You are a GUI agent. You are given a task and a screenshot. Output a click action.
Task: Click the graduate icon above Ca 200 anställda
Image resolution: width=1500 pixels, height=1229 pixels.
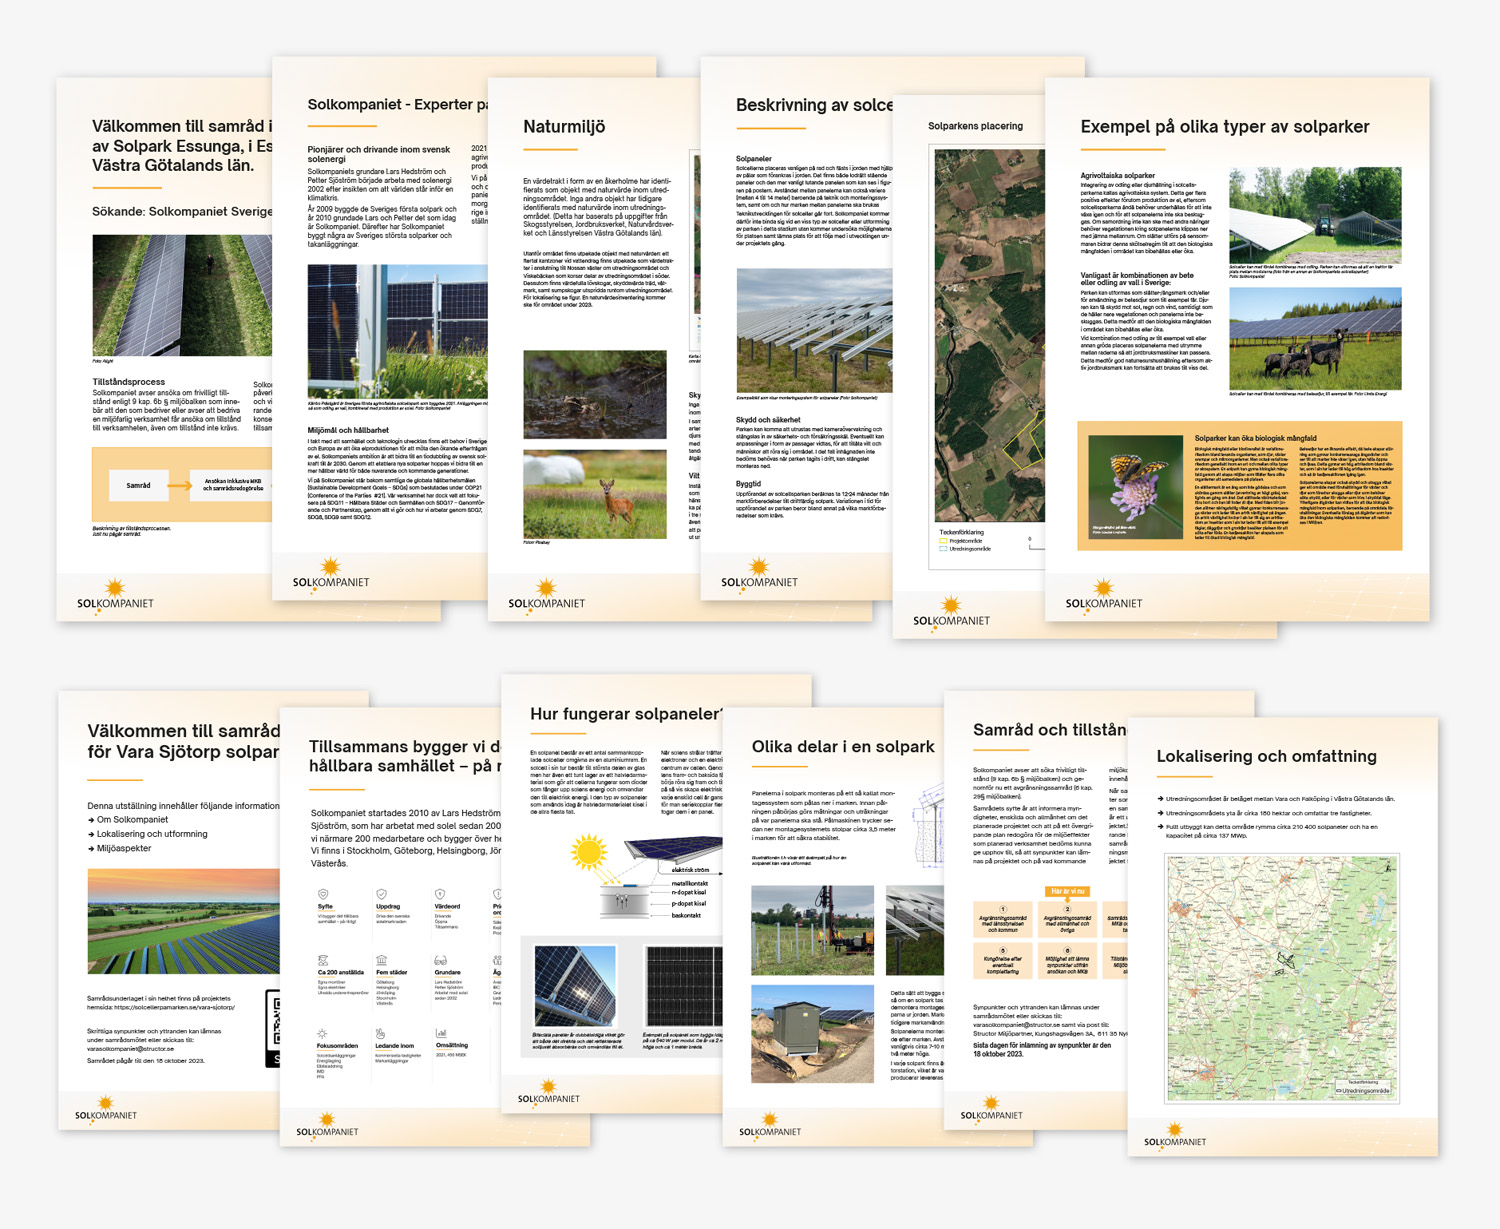pos(323,960)
